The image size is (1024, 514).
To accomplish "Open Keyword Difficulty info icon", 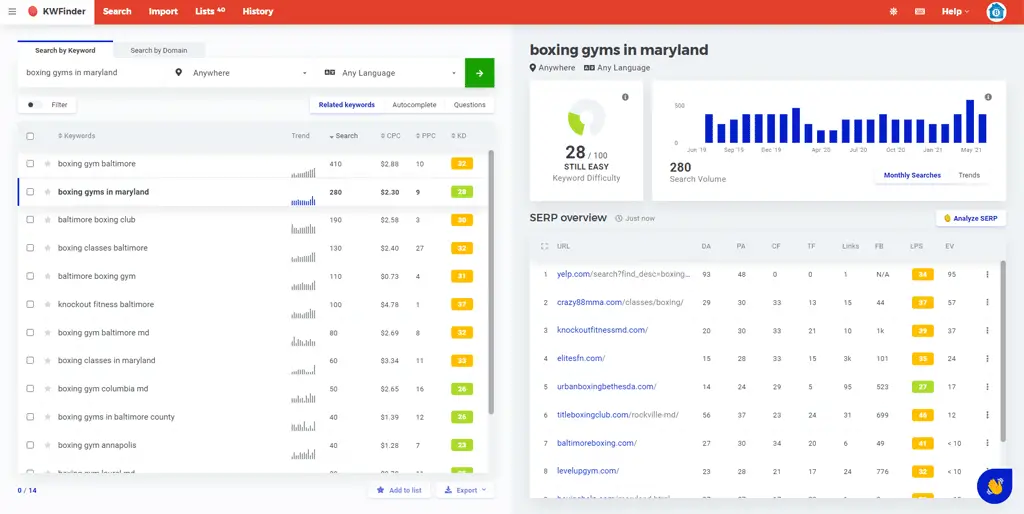I will [625, 97].
